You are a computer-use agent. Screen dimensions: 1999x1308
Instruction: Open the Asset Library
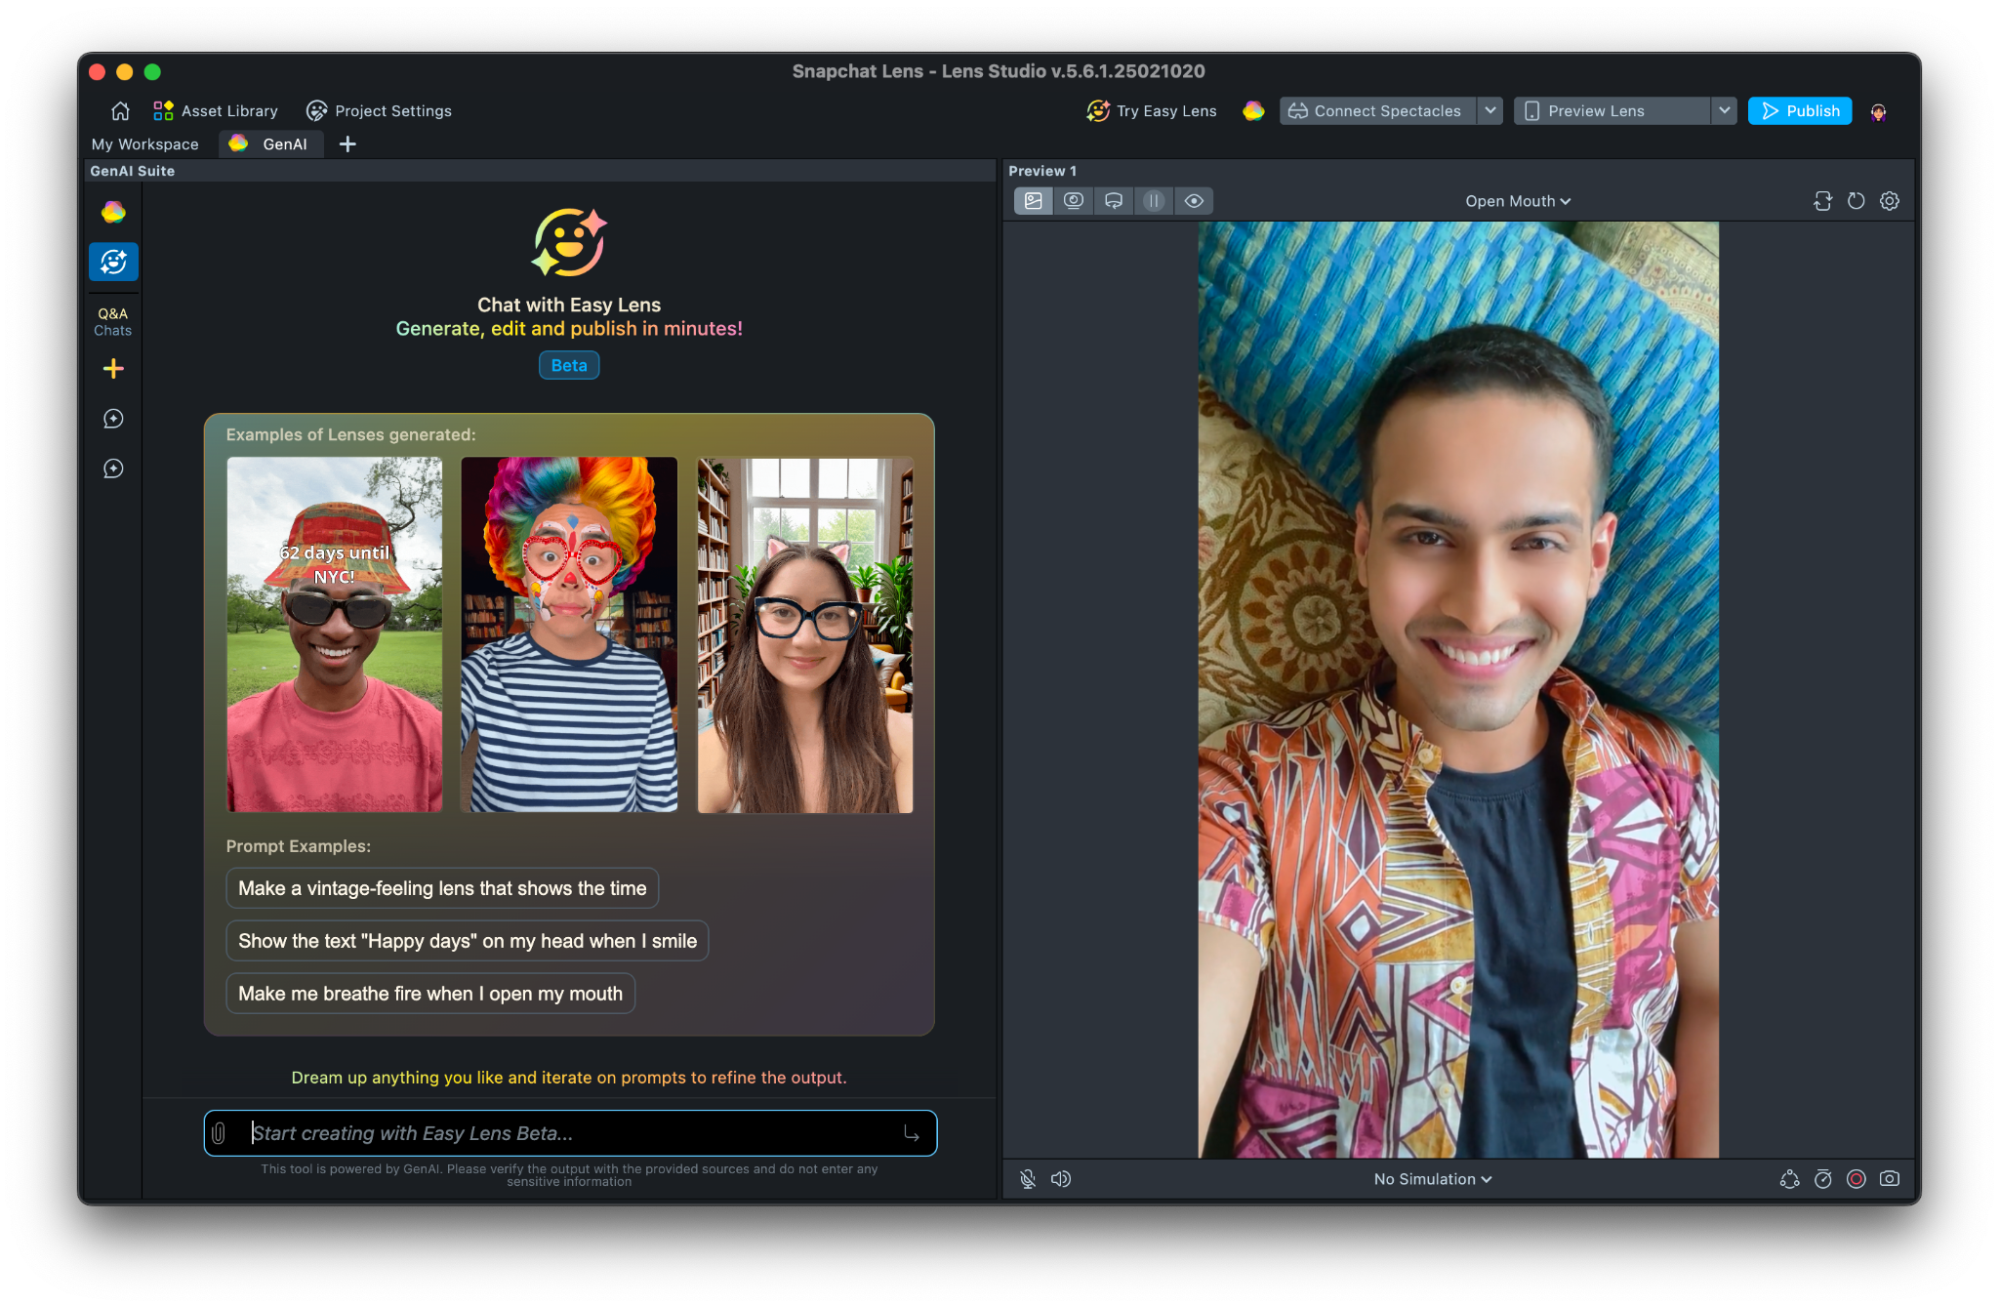coord(215,111)
